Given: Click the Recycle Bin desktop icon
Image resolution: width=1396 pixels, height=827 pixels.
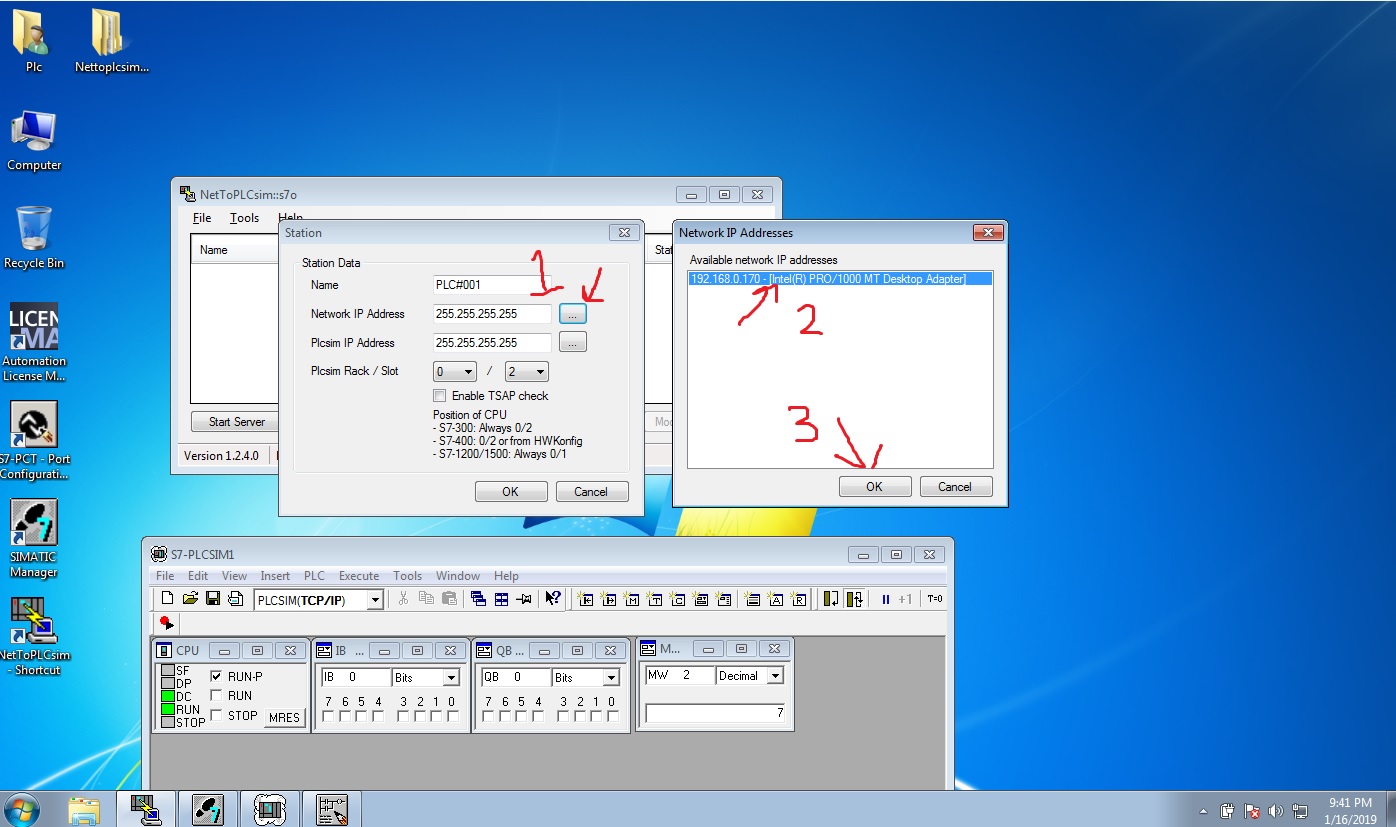Looking at the screenshot, I should pyautogui.click(x=34, y=237).
